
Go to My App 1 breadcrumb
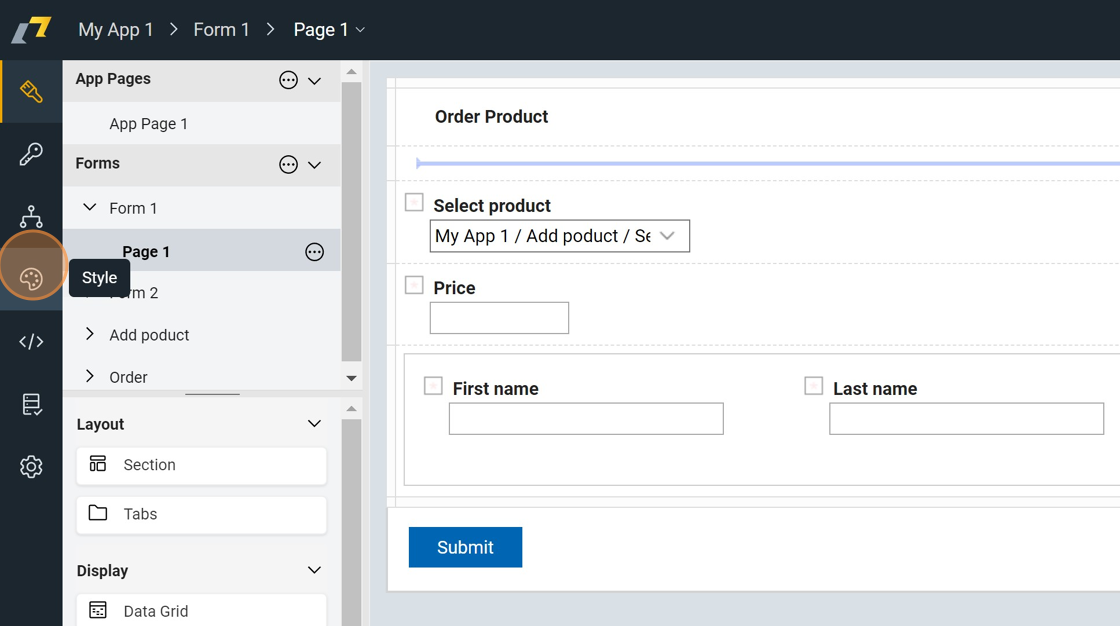point(116,30)
